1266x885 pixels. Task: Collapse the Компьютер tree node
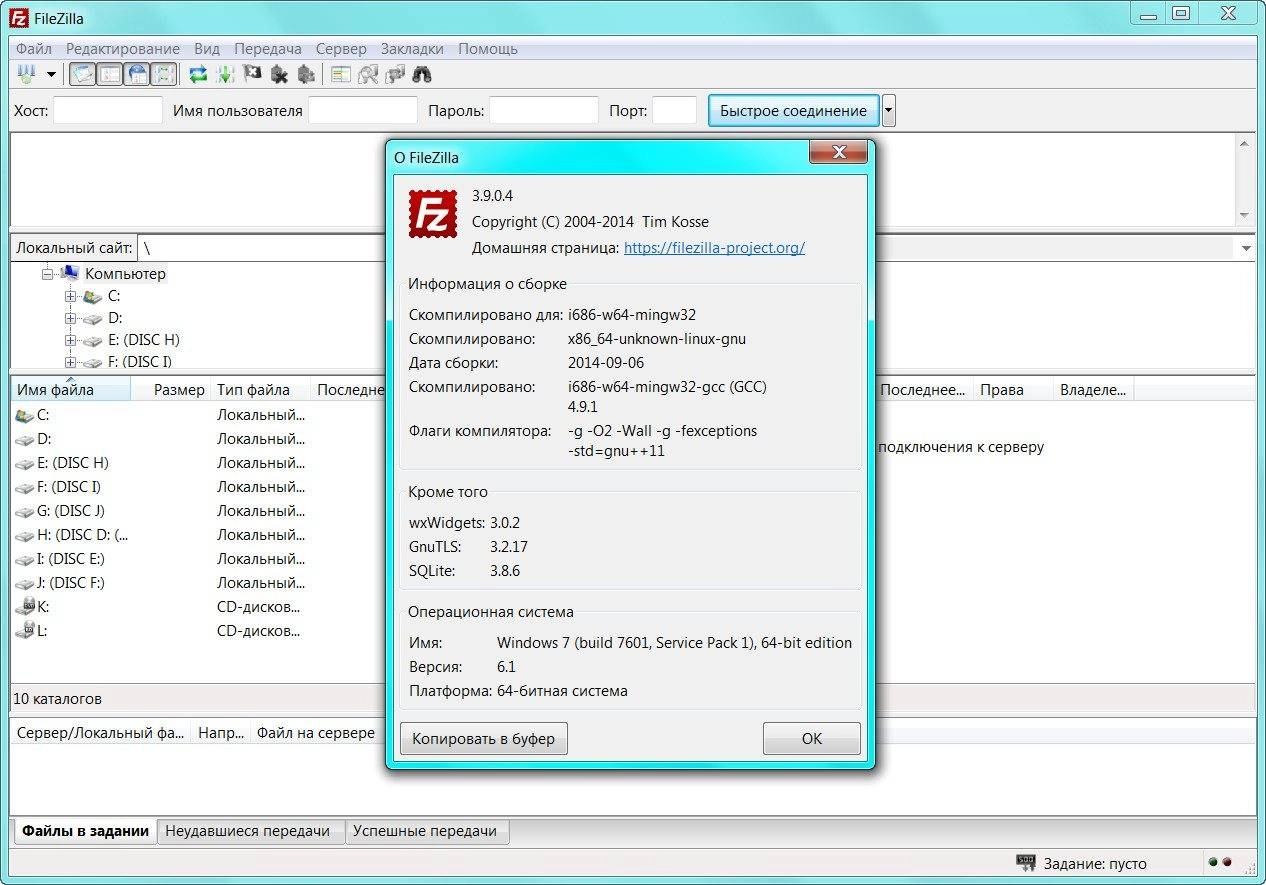tap(47, 273)
